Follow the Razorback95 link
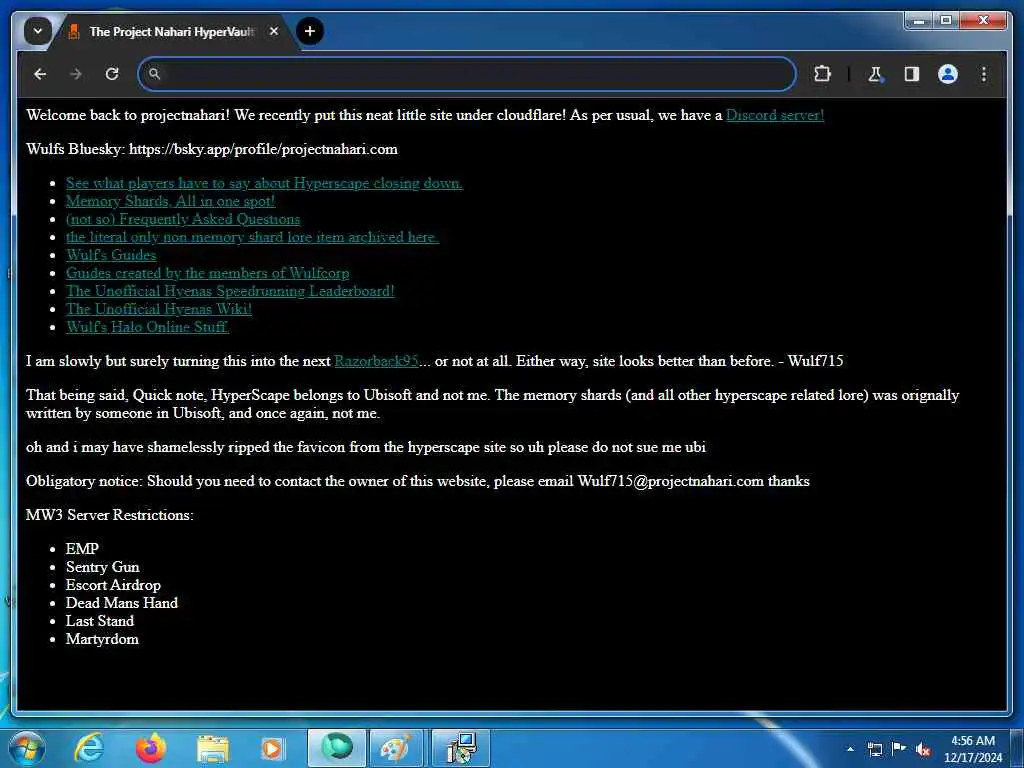The image size is (1024, 768). tap(376, 361)
